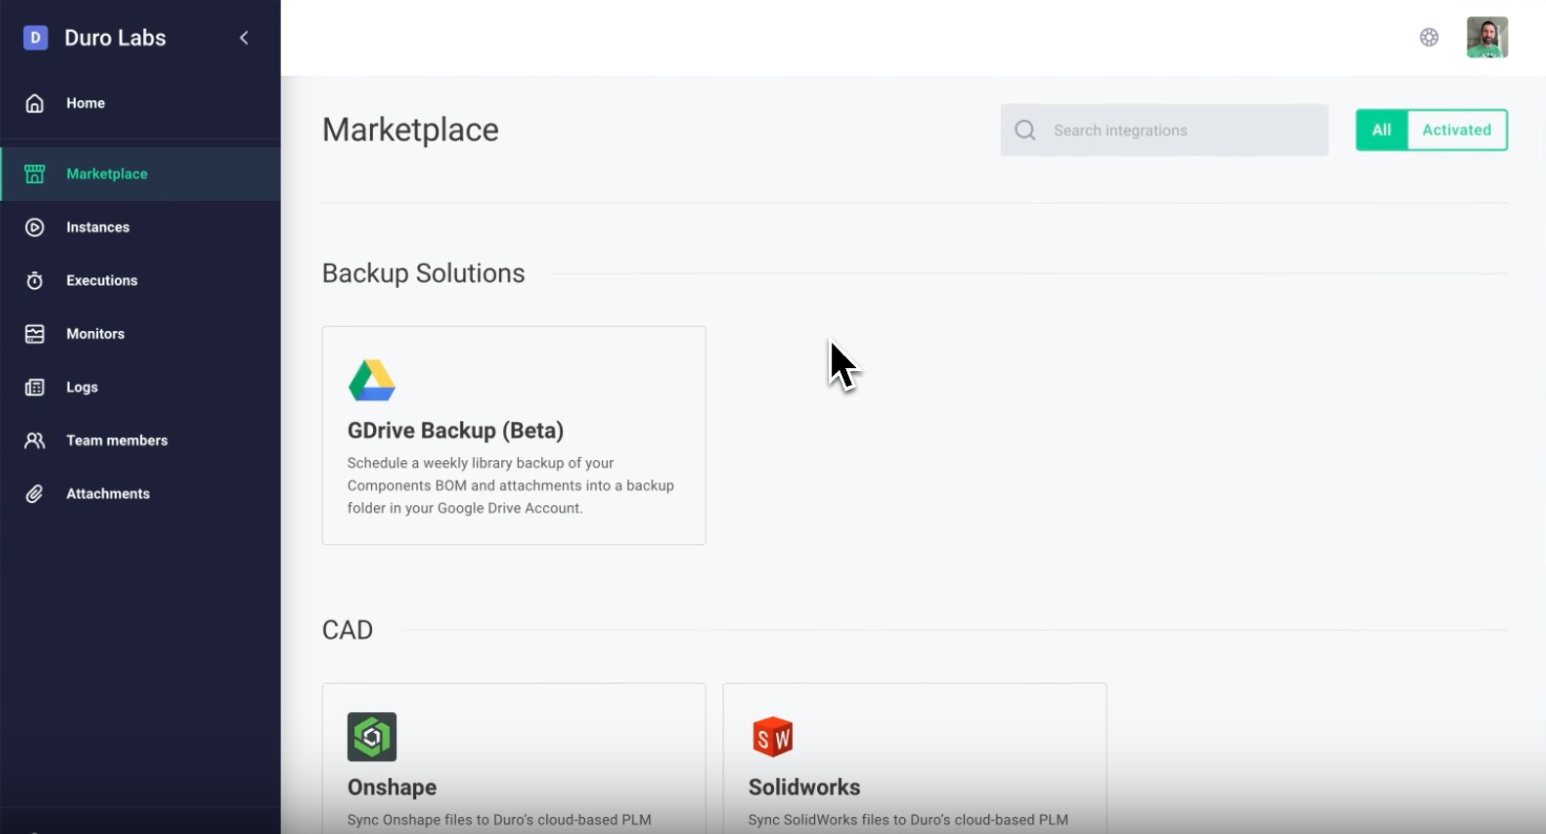This screenshot has width=1546, height=834.
Task: Open the Onshape integration title
Action: pyautogui.click(x=392, y=787)
